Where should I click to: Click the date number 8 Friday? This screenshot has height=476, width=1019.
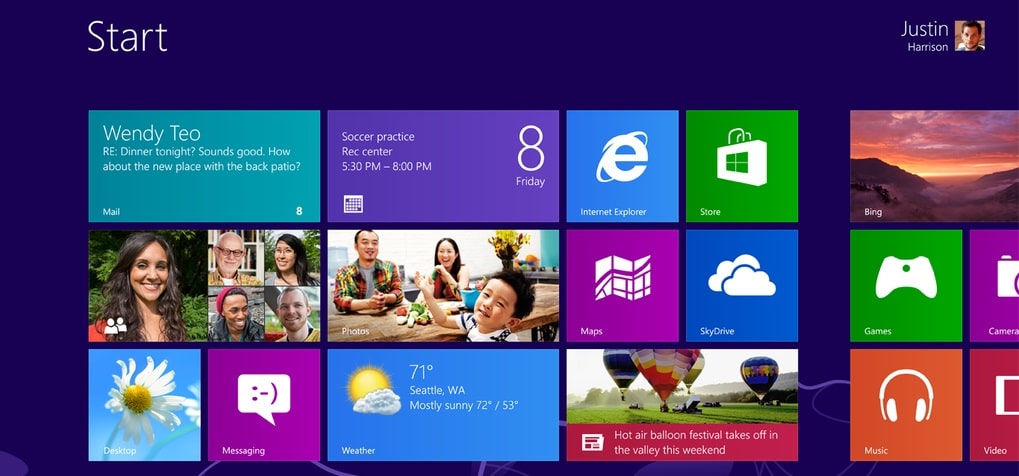coord(531,157)
